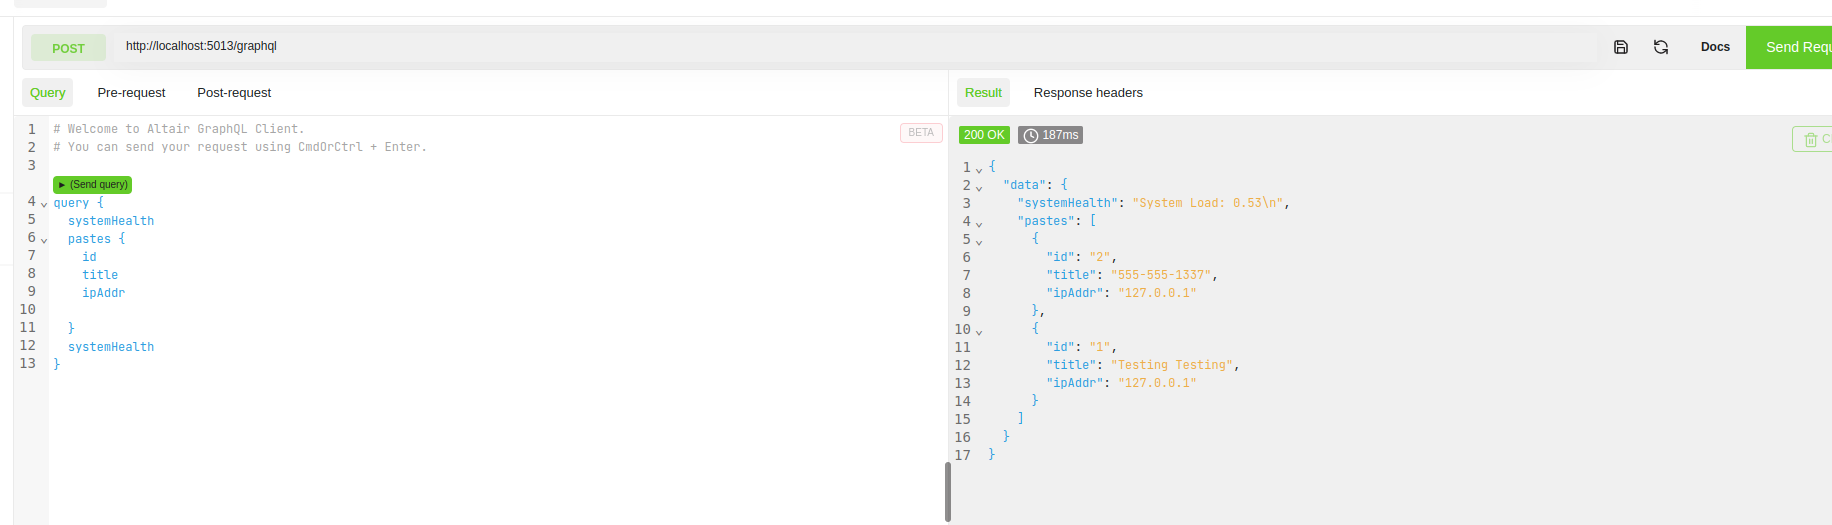Click the clock icon beside 187ms
Image resolution: width=1832 pixels, height=525 pixels.
[x=1031, y=135]
